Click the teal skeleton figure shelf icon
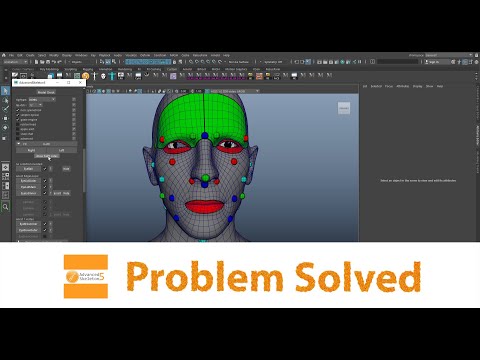 tap(112, 76)
